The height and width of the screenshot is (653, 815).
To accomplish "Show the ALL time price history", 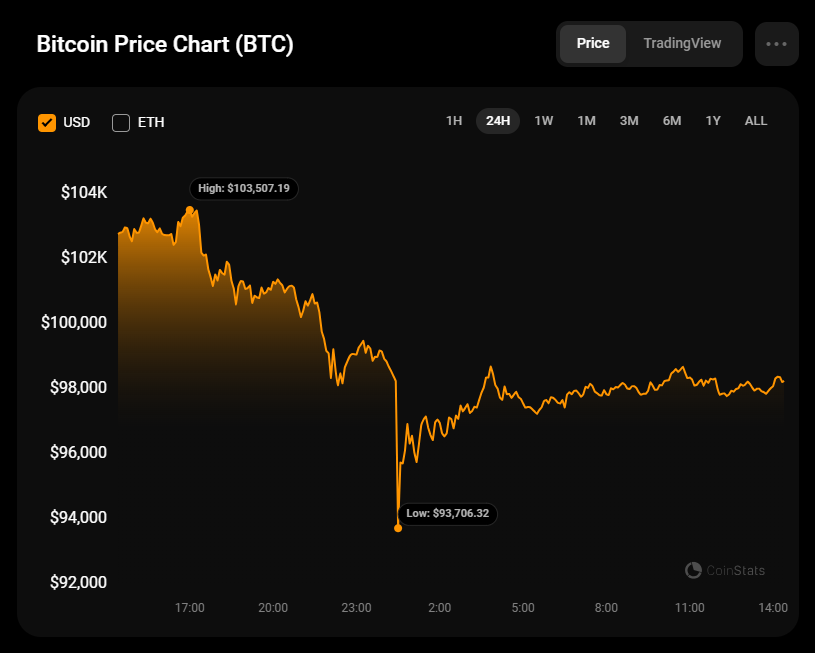I will 756,121.
